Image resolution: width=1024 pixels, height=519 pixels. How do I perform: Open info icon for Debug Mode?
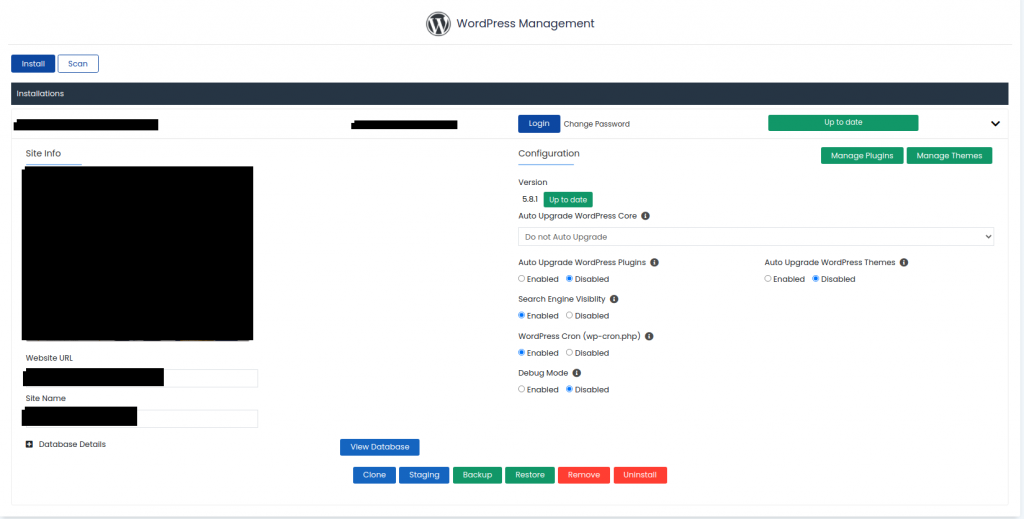(577, 373)
